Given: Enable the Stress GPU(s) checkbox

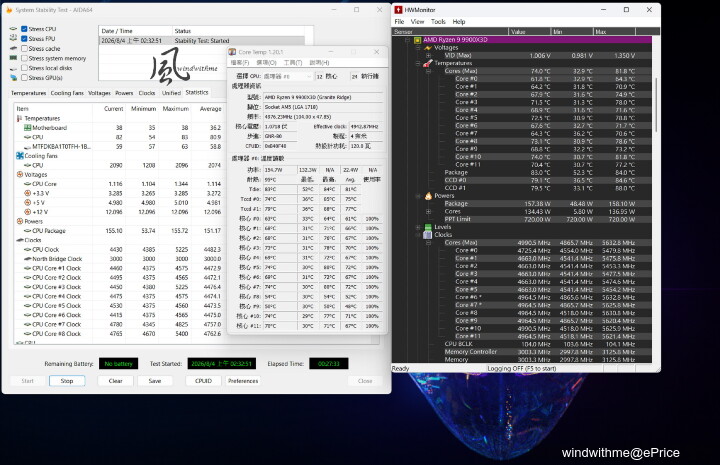Looking at the screenshot, I should pyautogui.click(x=24, y=78).
